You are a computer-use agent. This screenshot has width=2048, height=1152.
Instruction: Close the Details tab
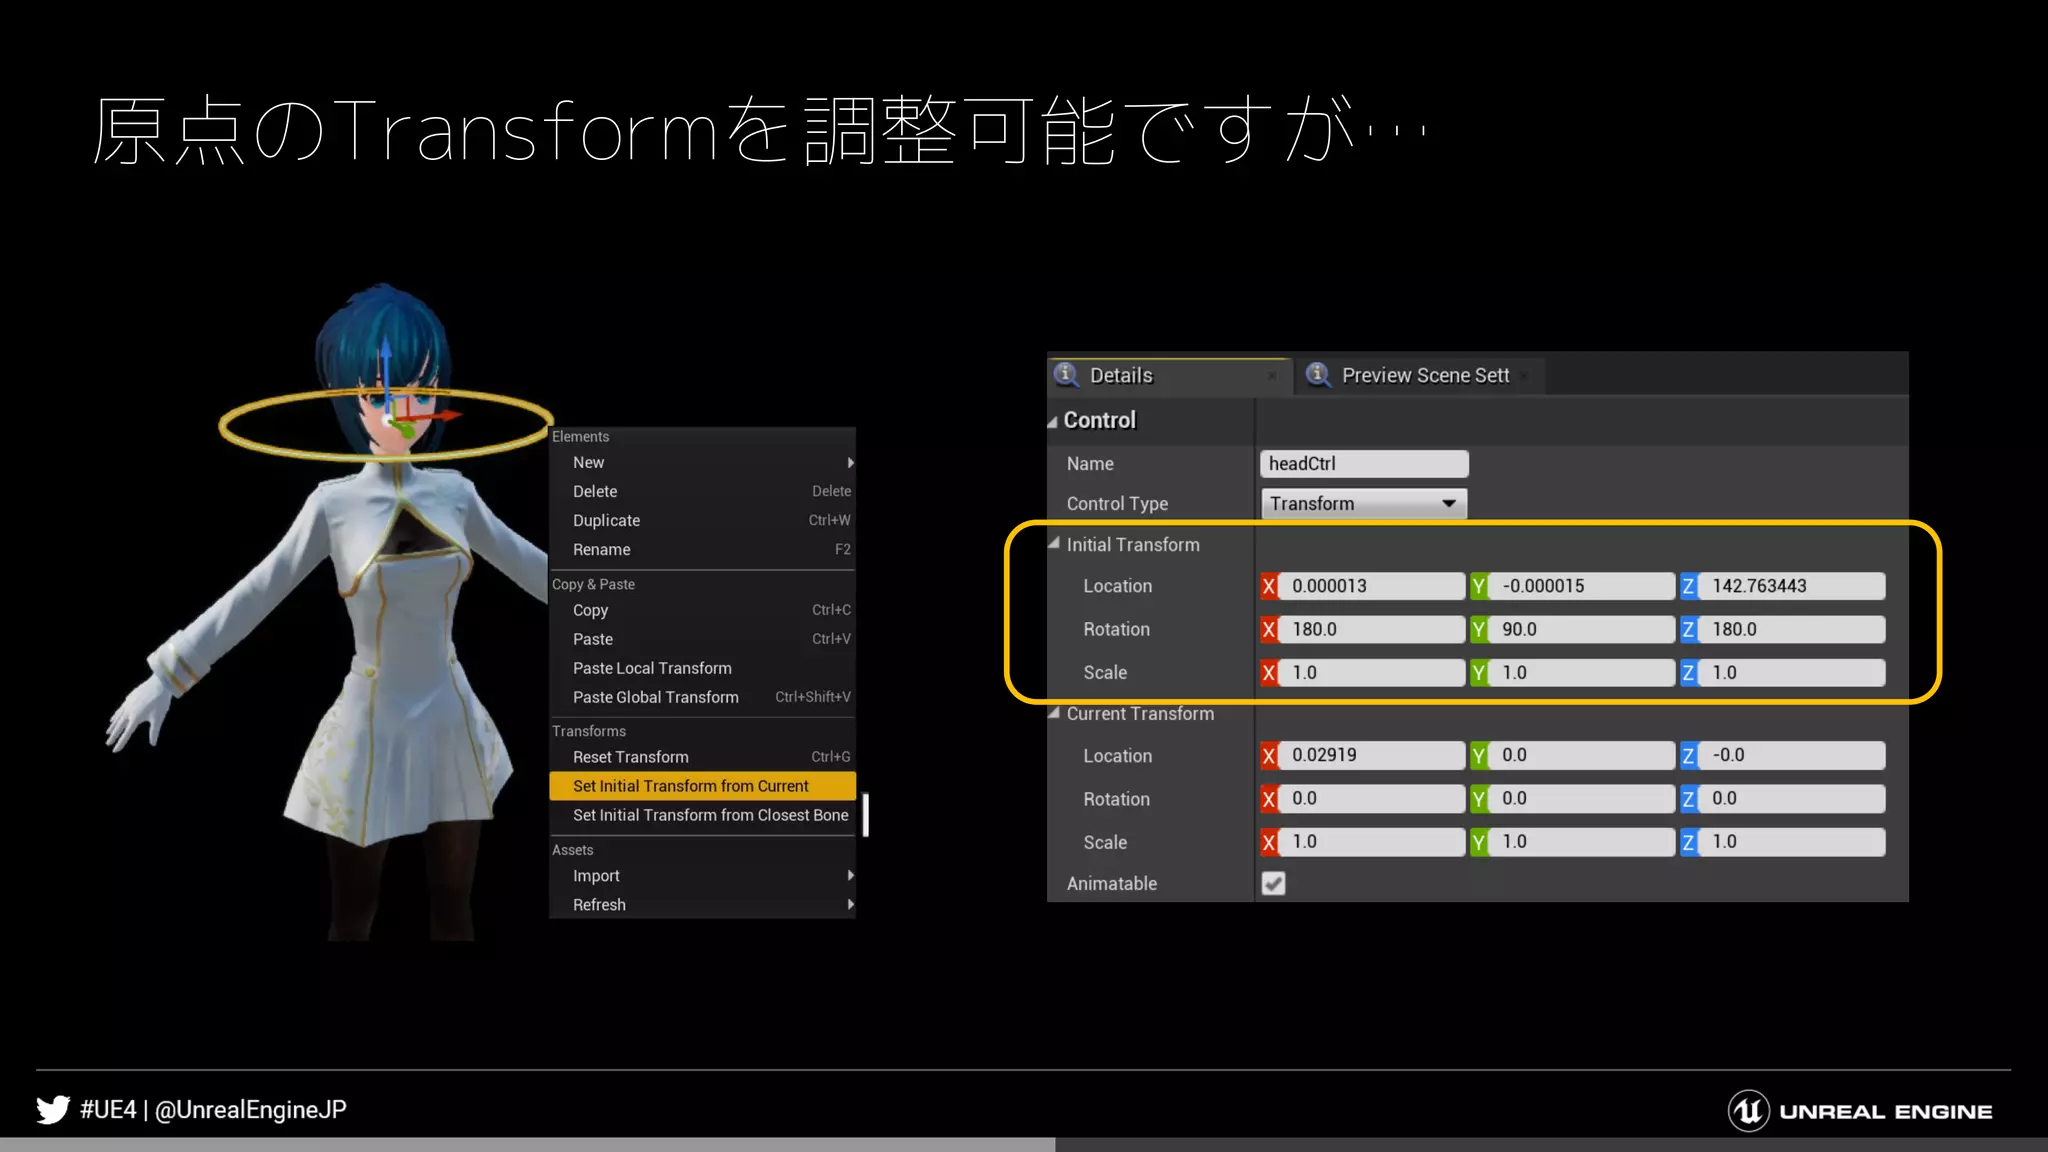(x=1272, y=376)
